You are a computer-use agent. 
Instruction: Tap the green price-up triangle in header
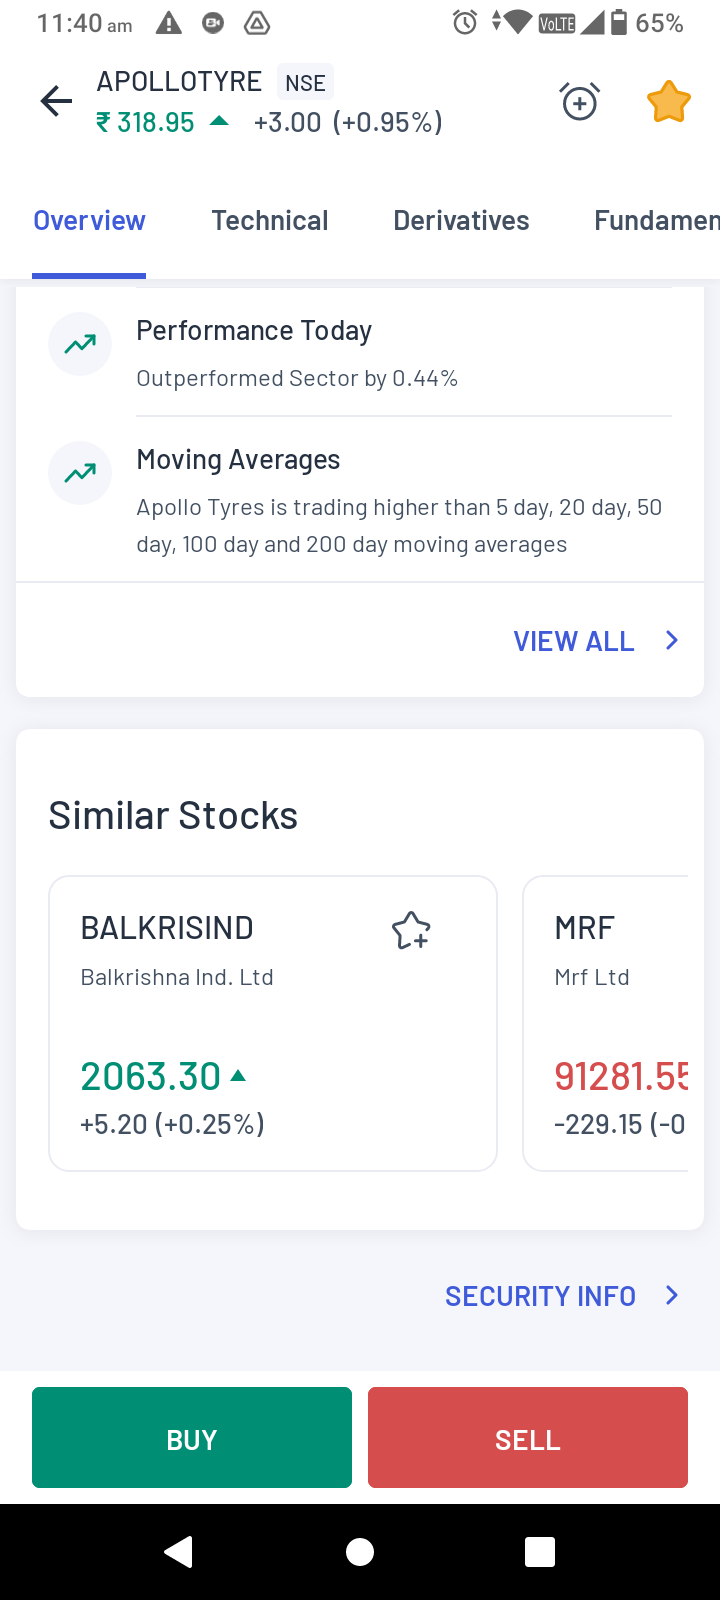click(219, 122)
